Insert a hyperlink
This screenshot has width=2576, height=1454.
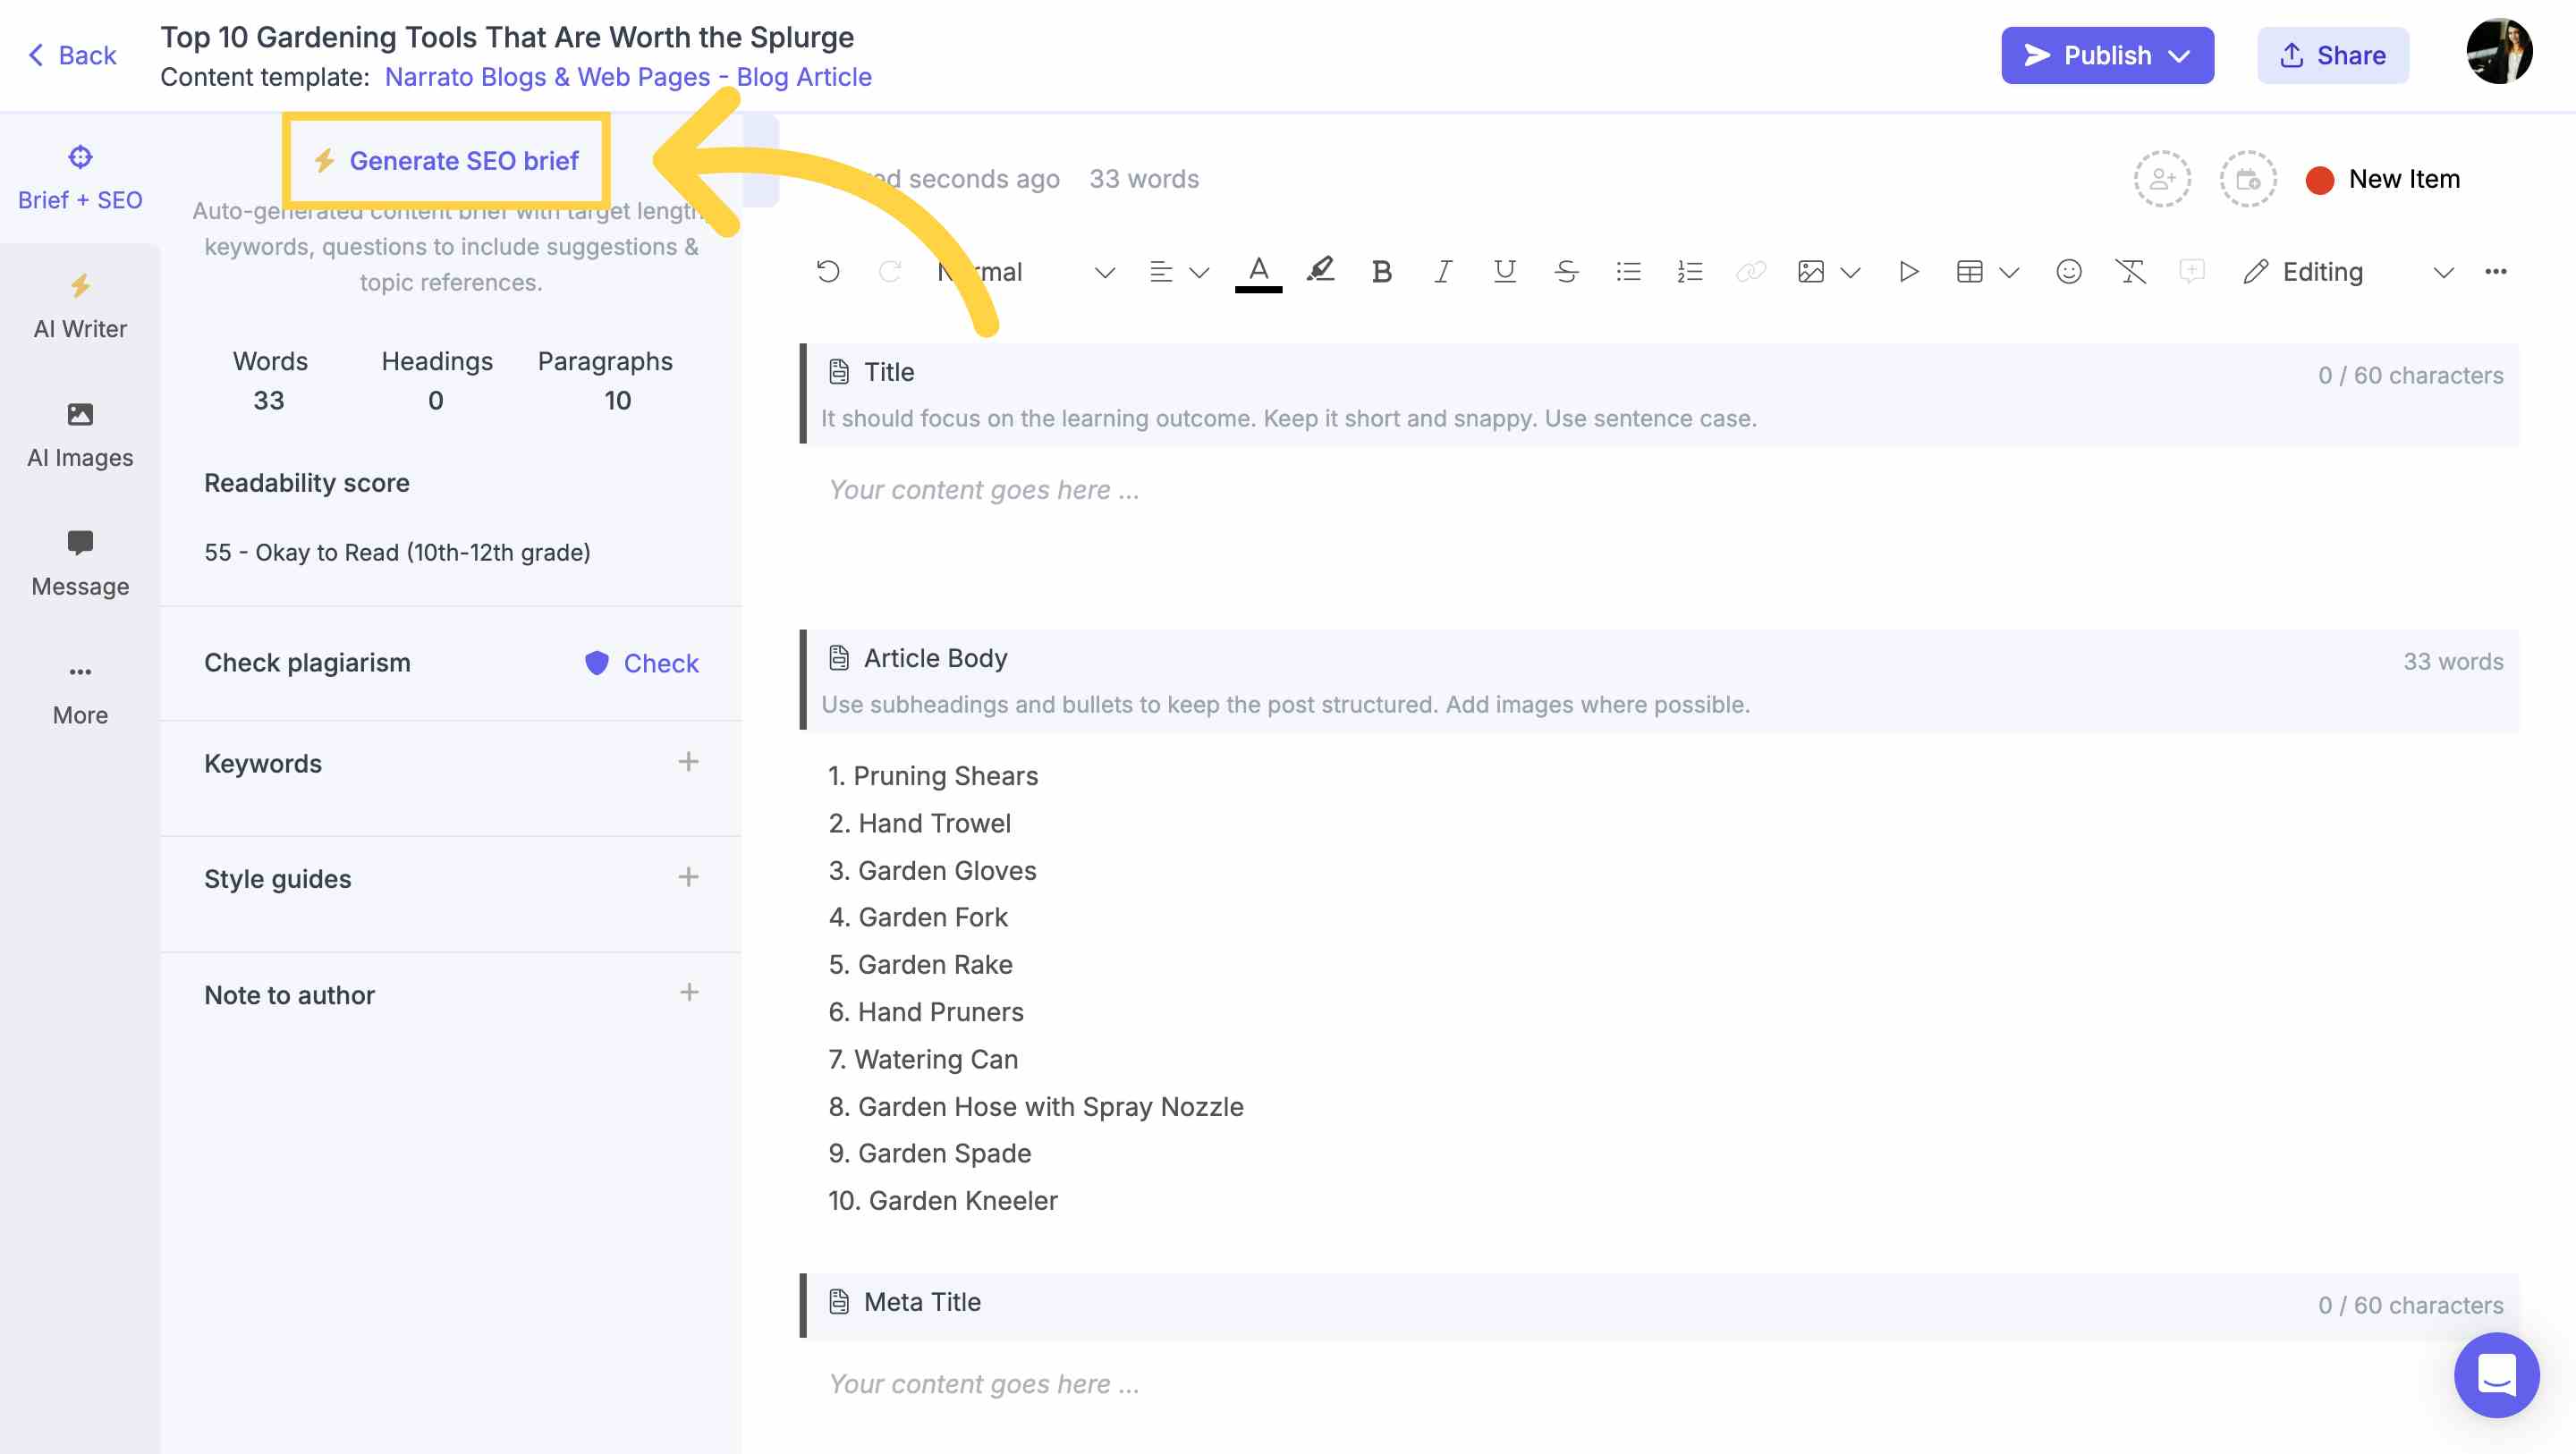coord(1751,272)
